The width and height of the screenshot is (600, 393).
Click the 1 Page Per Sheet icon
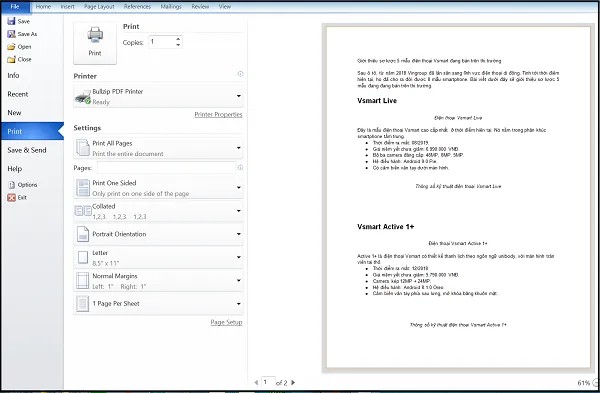pyautogui.click(x=83, y=304)
